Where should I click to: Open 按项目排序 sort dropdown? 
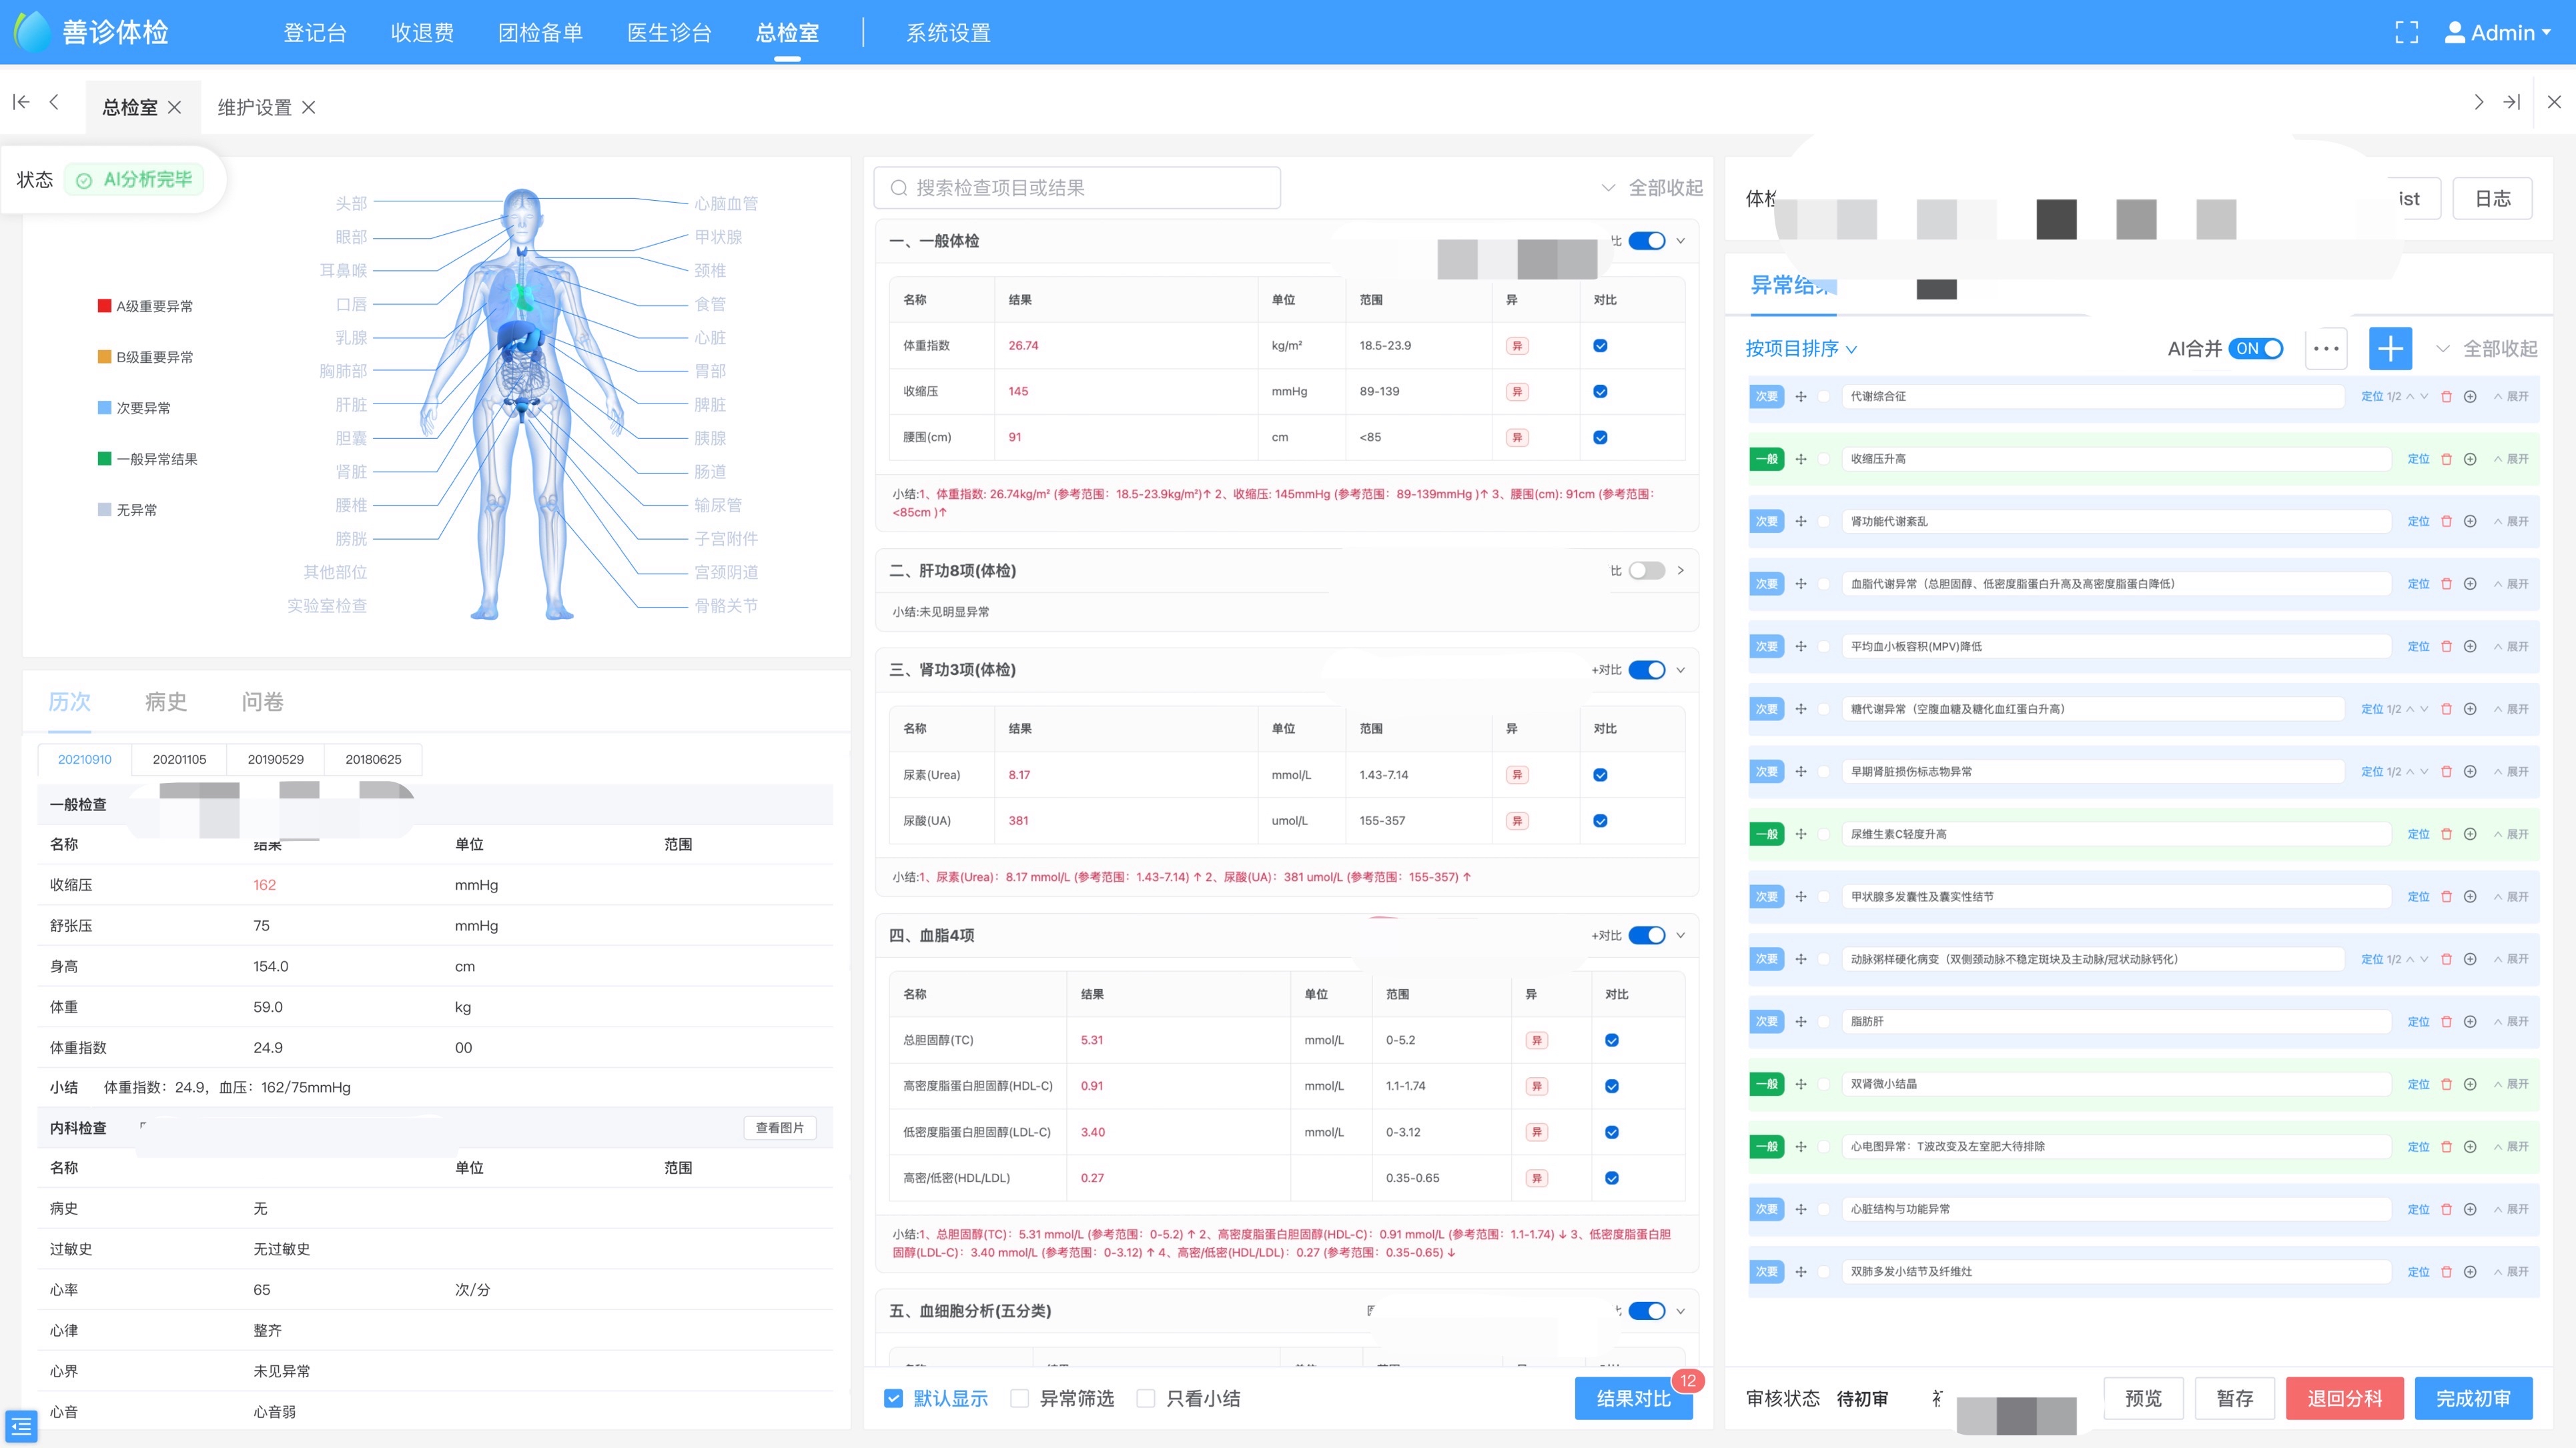tap(1800, 348)
